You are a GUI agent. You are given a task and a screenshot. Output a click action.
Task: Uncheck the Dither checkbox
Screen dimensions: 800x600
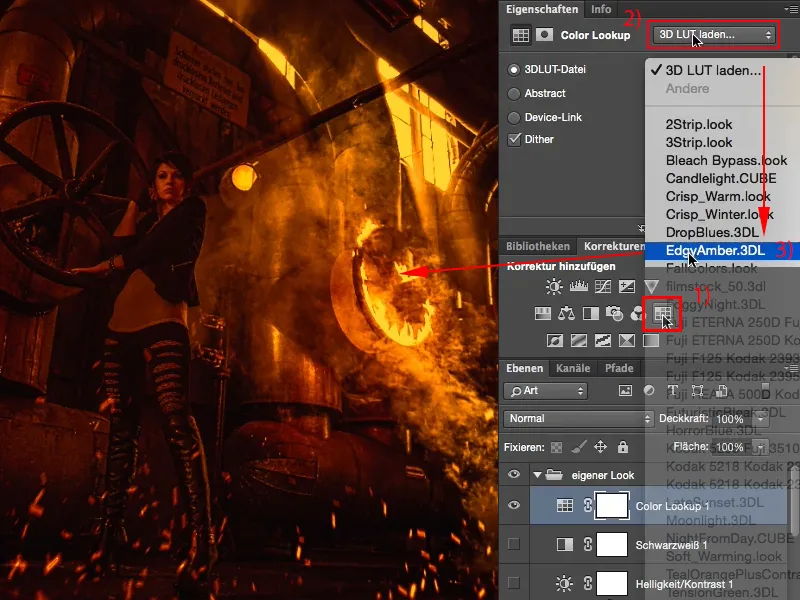515,139
